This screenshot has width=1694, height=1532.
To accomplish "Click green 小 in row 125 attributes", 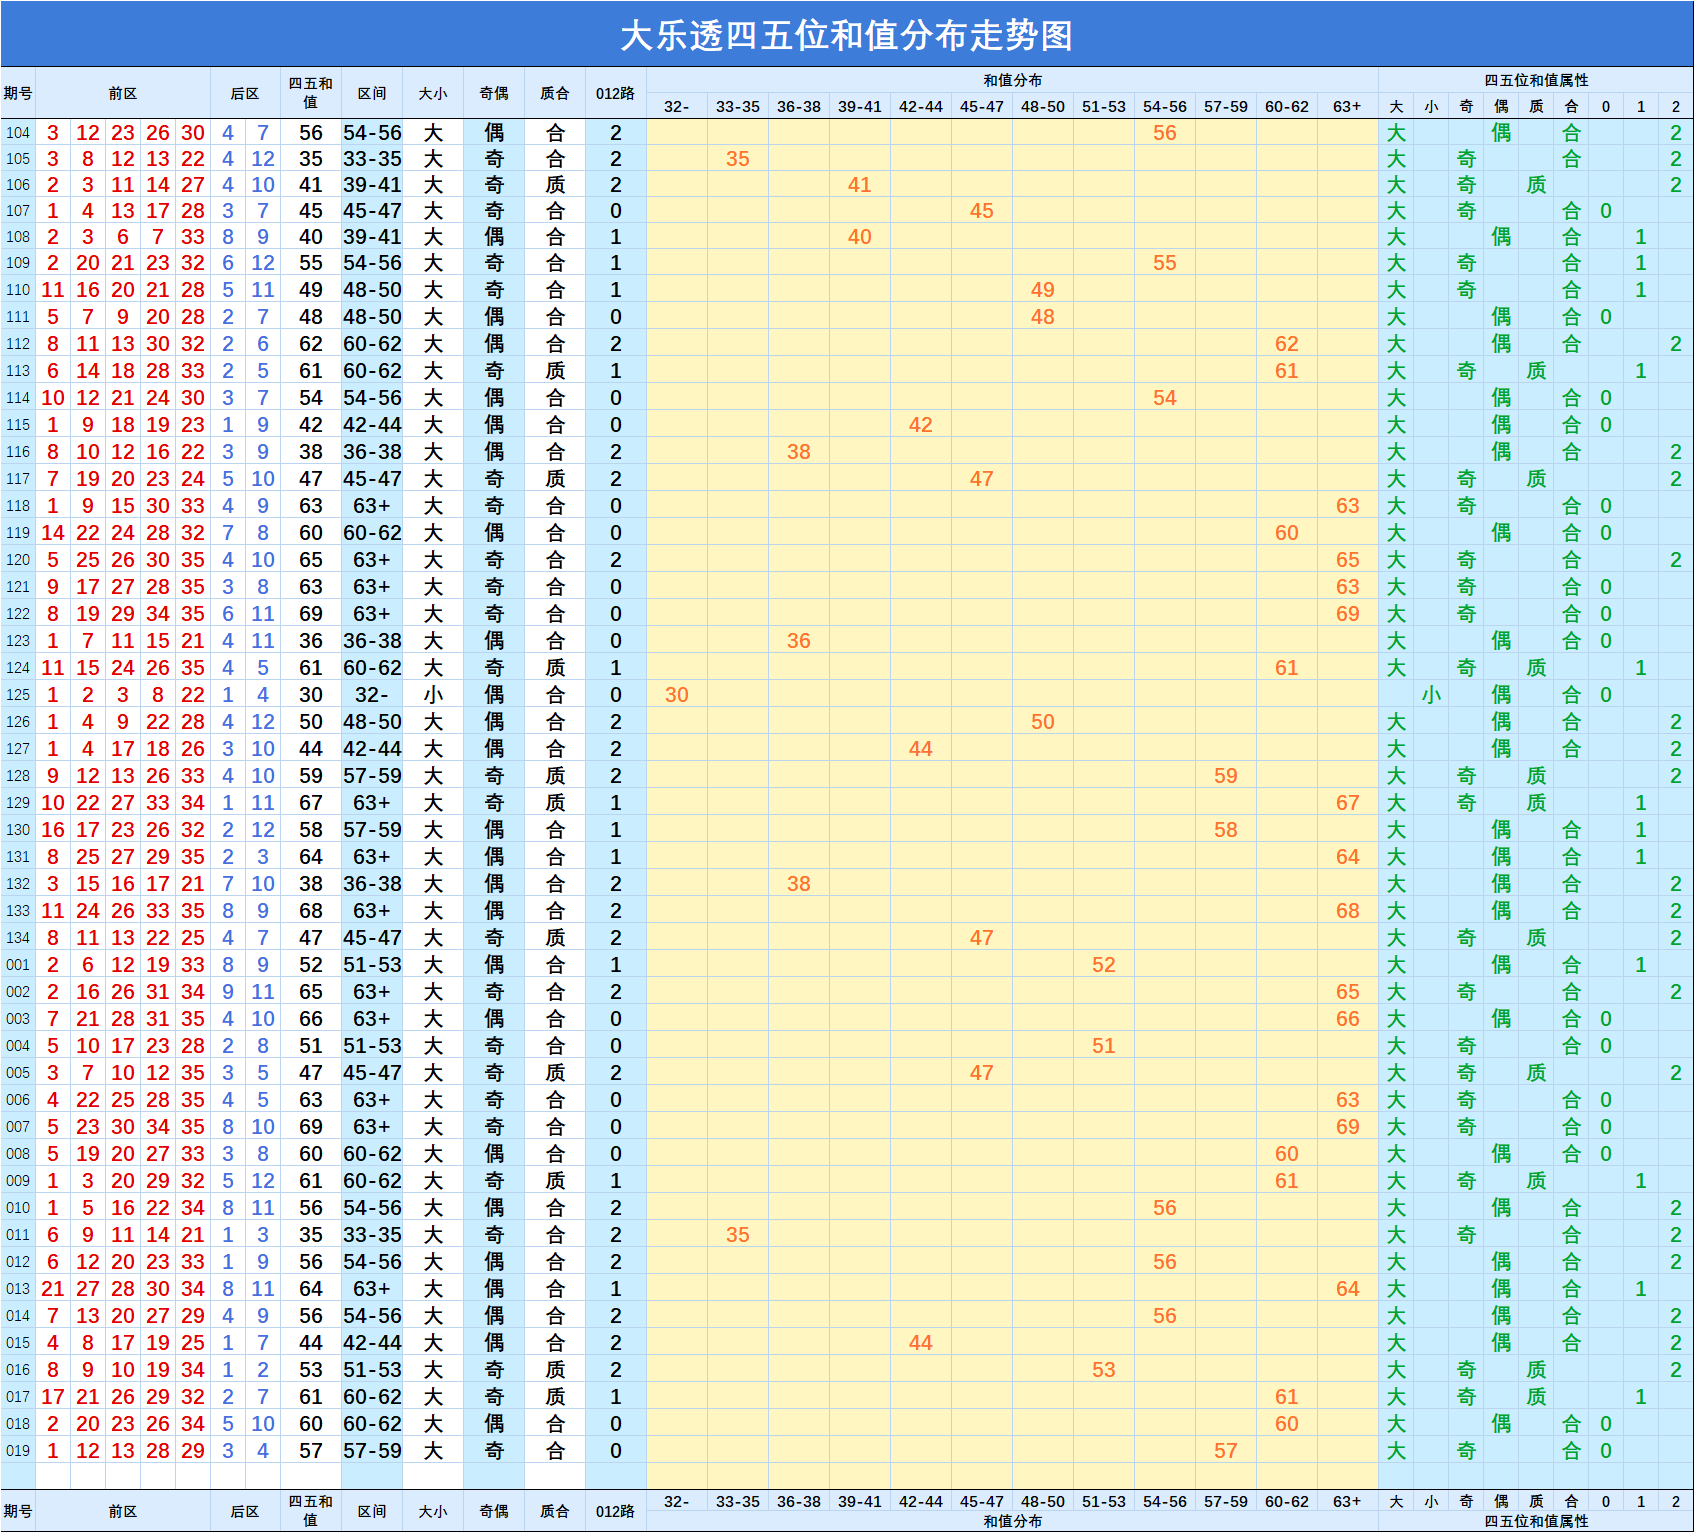I will (1432, 694).
